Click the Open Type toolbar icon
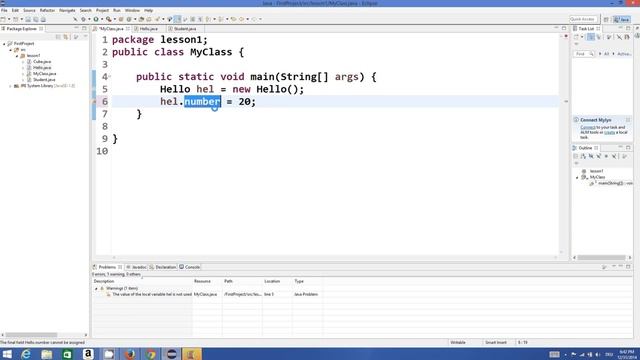Viewport: 640px width, 360px height. point(141,19)
